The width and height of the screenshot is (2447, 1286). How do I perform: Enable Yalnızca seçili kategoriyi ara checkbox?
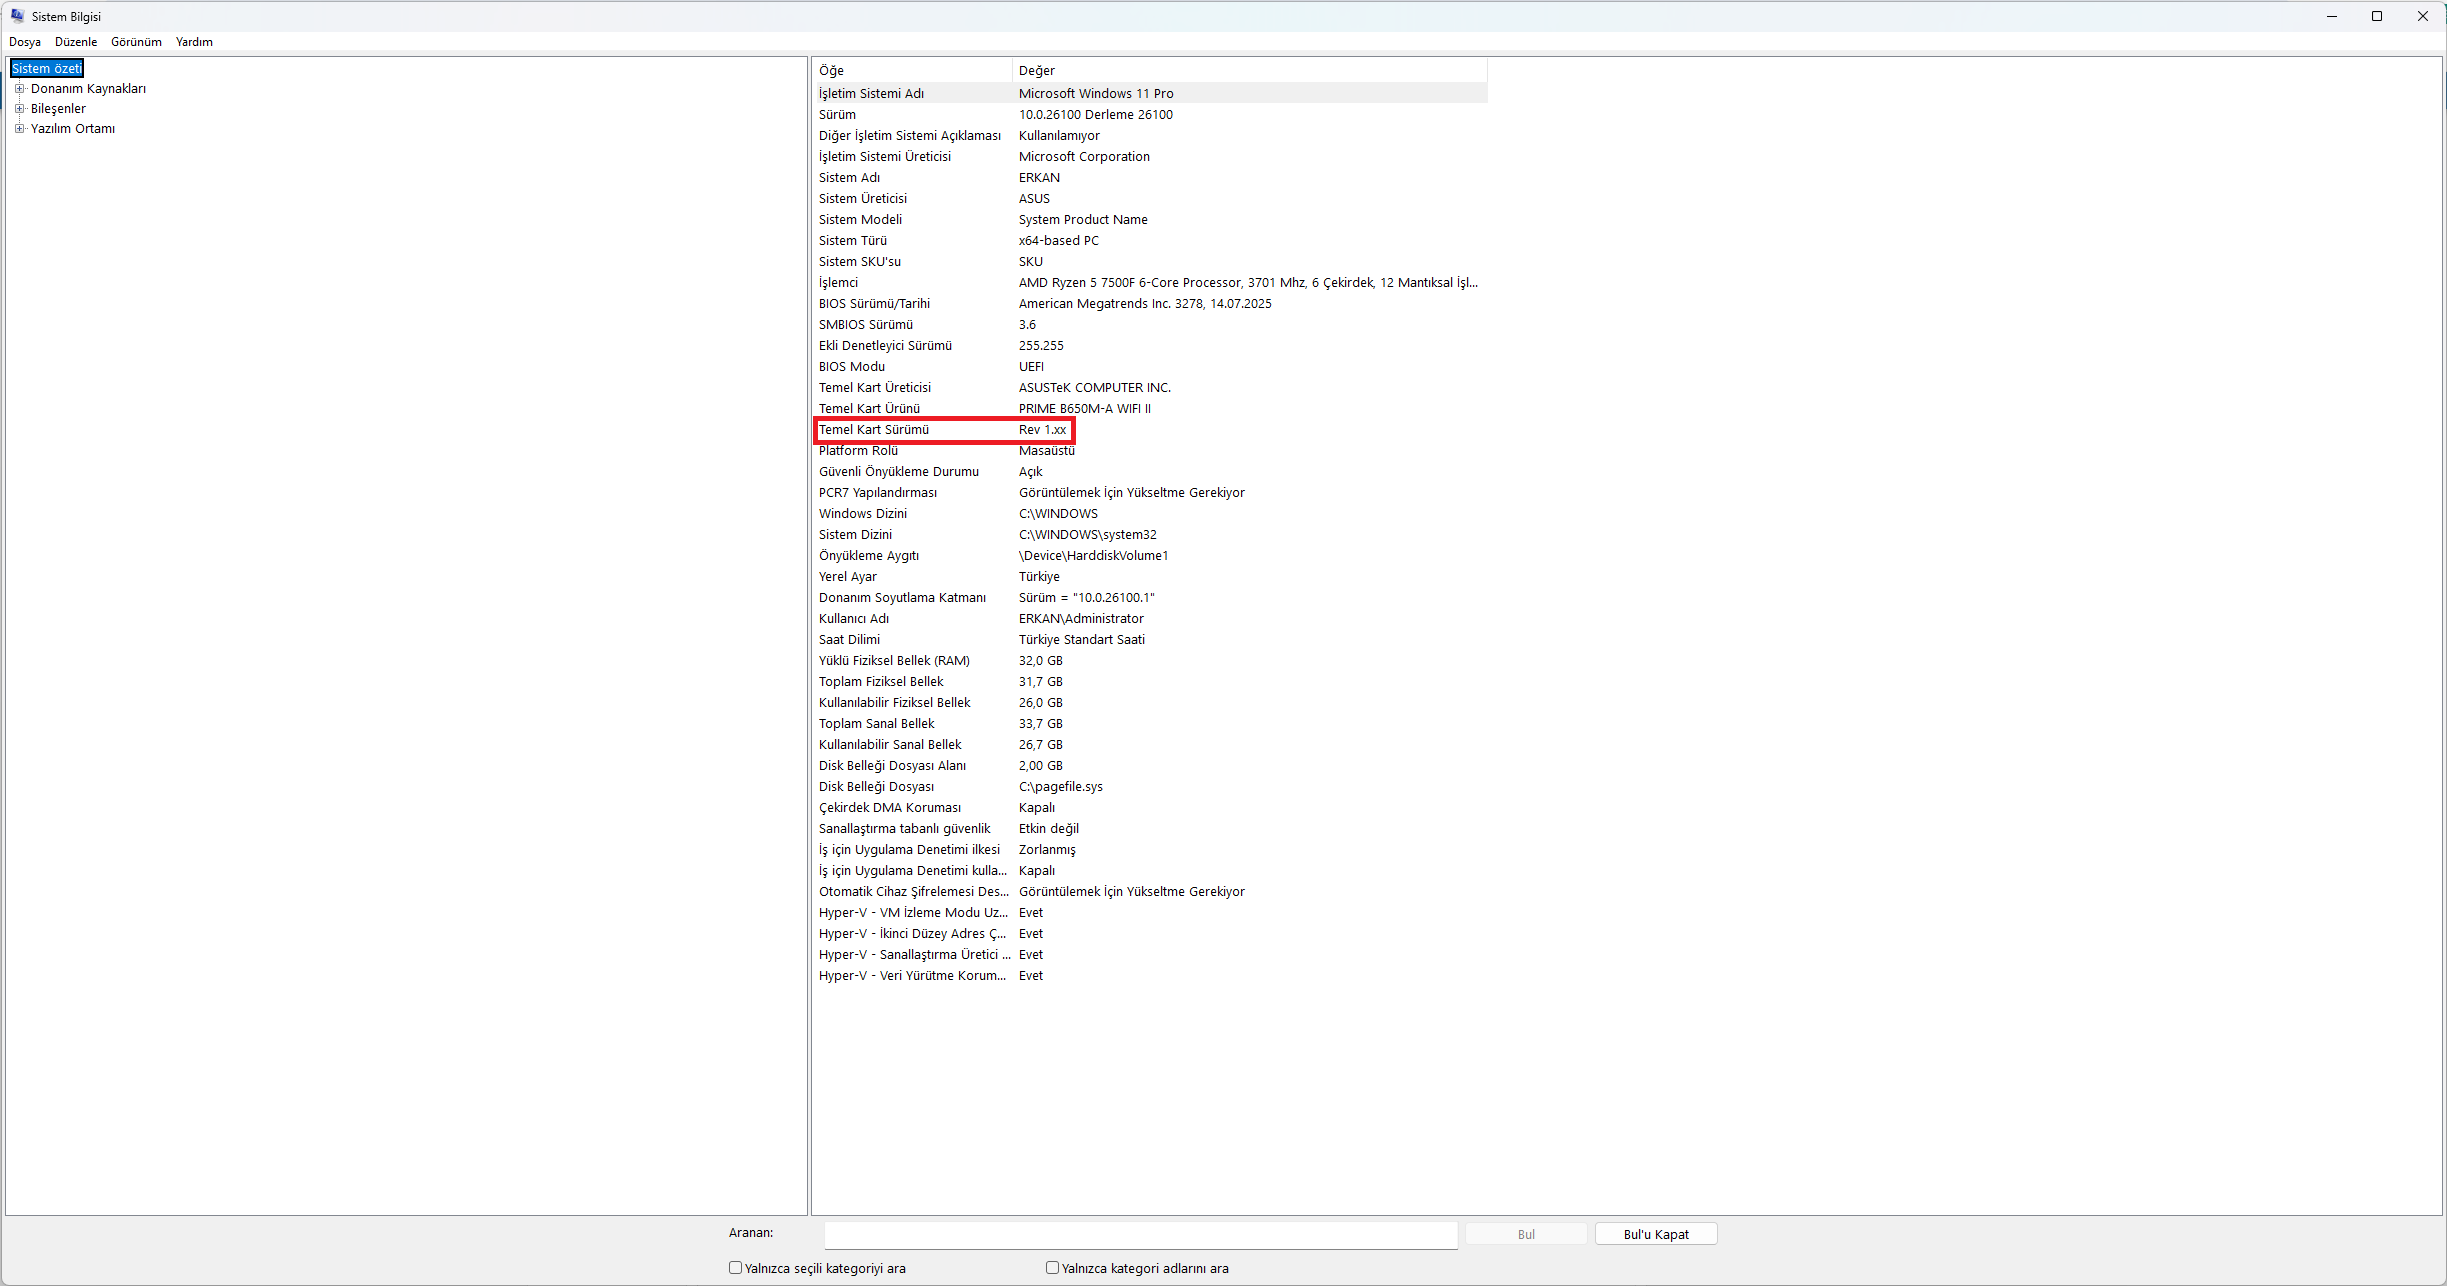pos(735,1268)
